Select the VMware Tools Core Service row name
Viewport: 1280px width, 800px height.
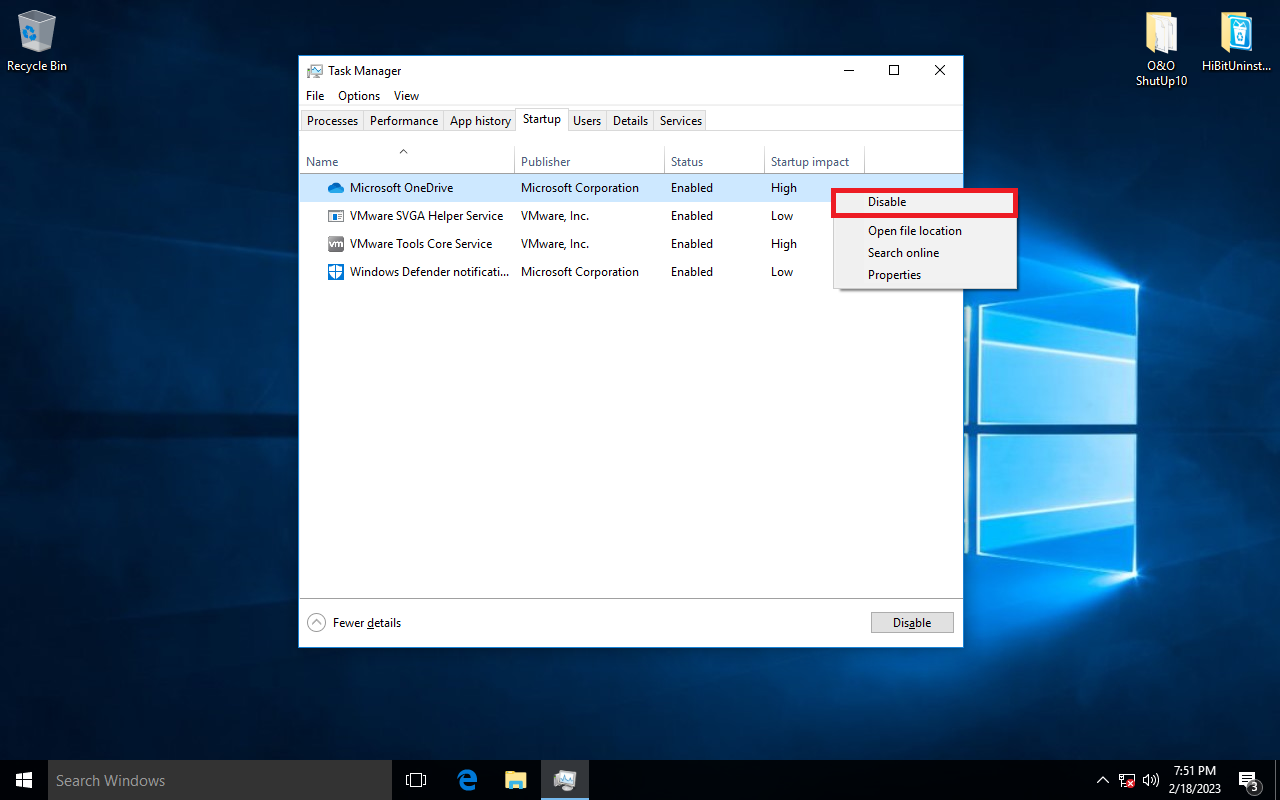coord(421,244)
